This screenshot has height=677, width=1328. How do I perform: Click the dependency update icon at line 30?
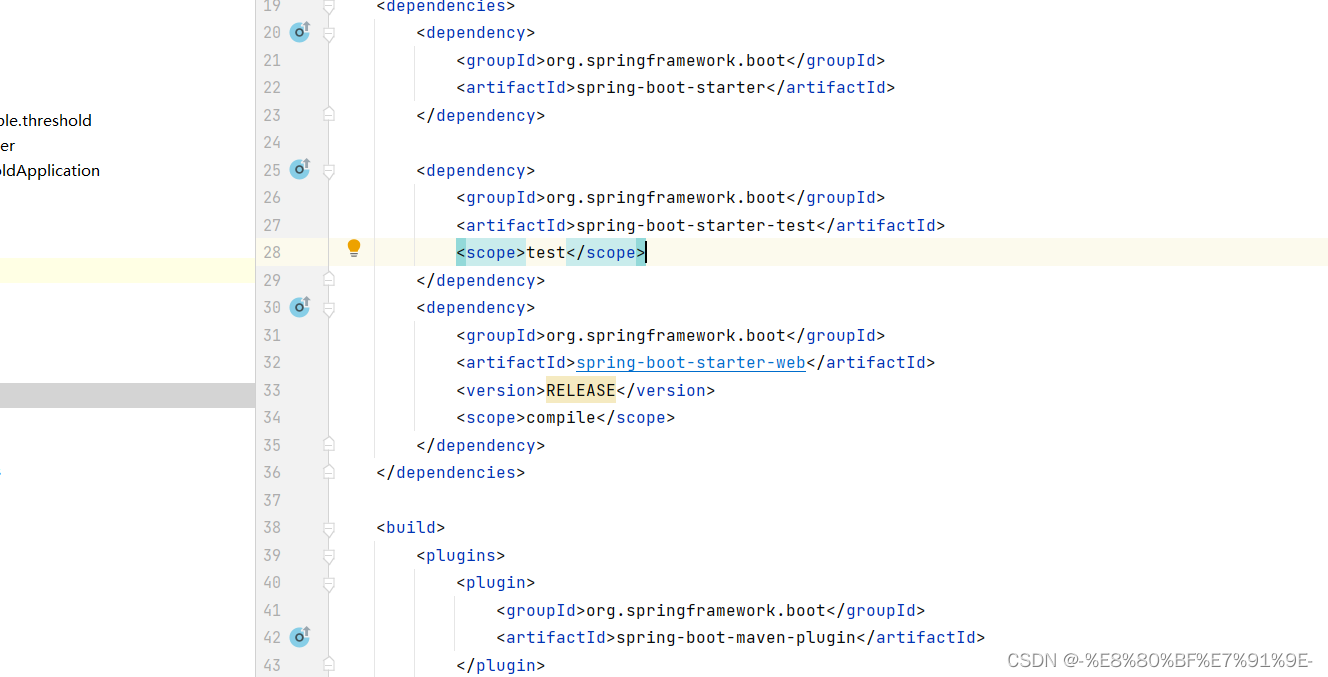tap(299, 307)
